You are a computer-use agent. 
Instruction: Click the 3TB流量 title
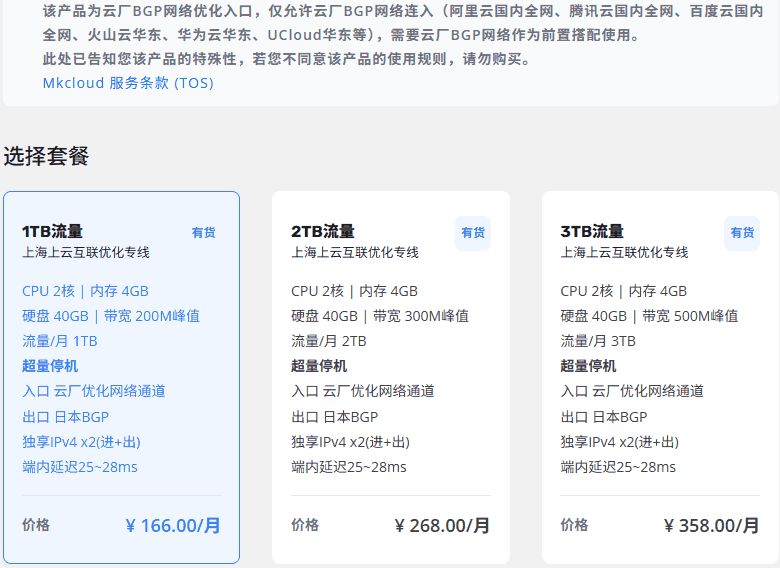(591, 231)
